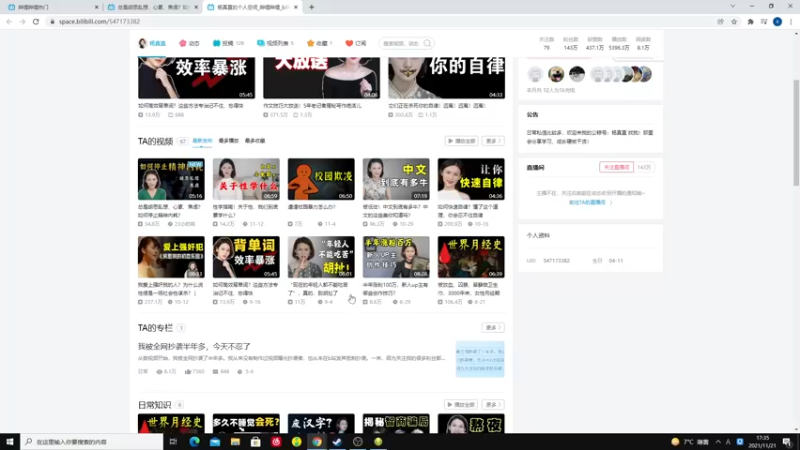Click the Windows taskbar search box
Image resolution: width=800 pixels, height=450 pixels.
coord(92,441)
